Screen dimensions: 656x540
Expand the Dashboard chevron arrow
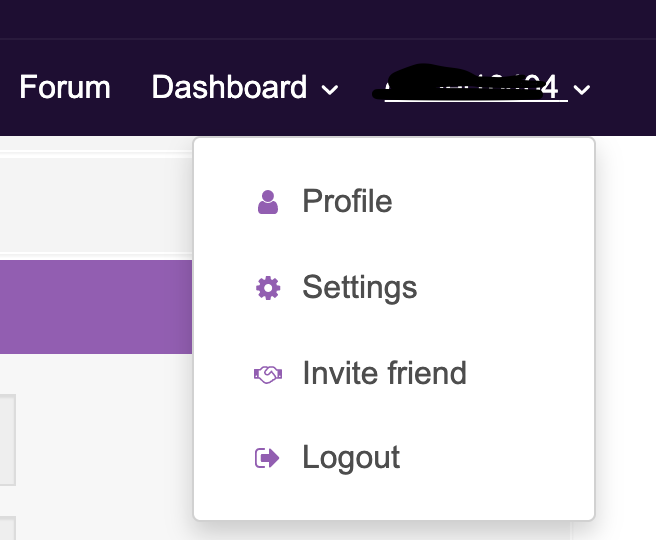(330, 90)
